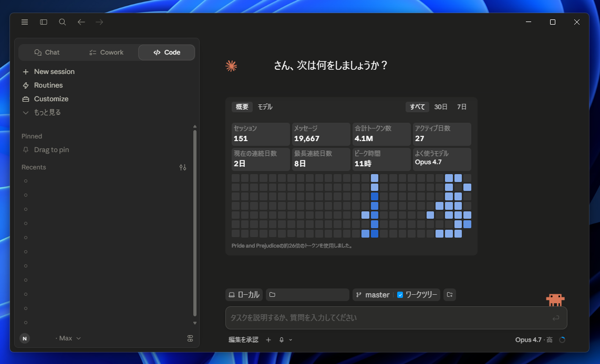Image resolution: width=600 pixels, height=364 pixels.
Task: Go forward with the right arrow
Action: pyautogui.click(x=99, y=22)
